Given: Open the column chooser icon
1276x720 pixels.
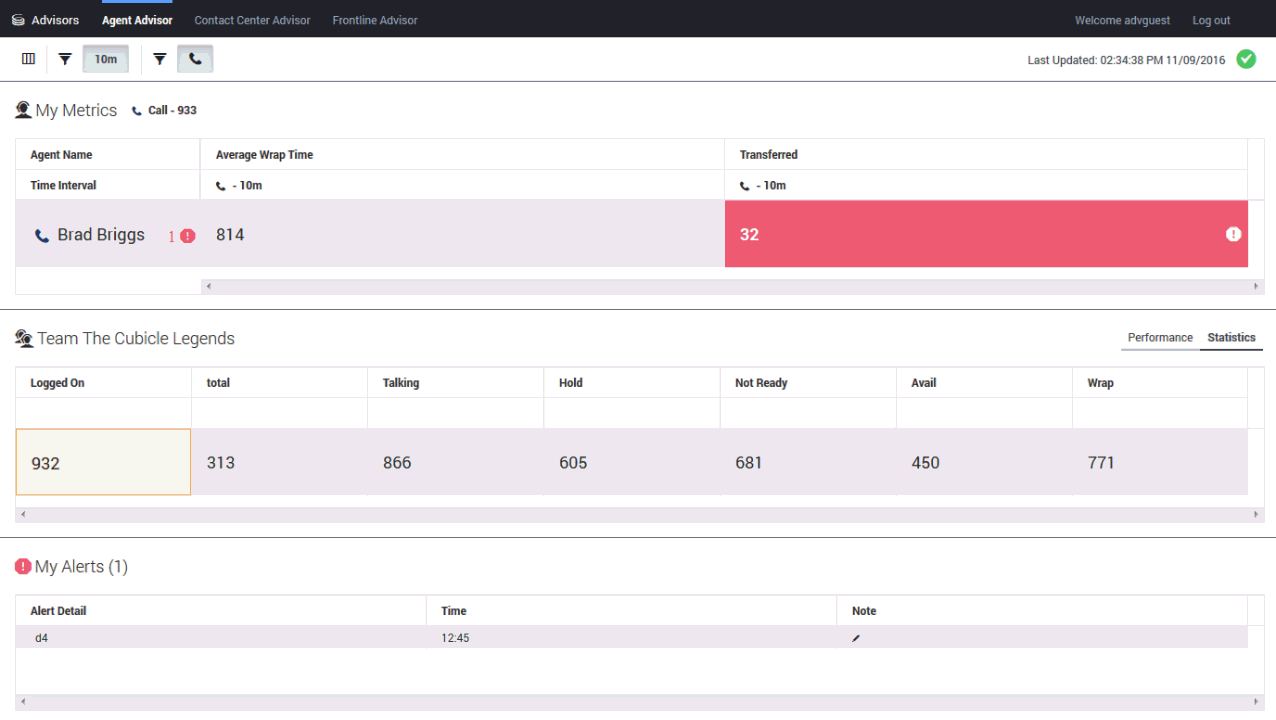Looking at the screenshot, I should coord(28,59).
